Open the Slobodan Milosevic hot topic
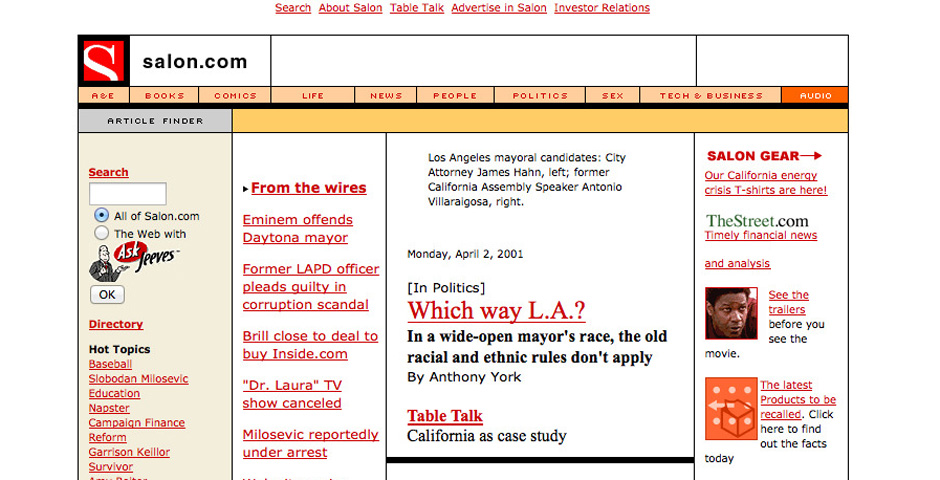Viewport: 940px width, 480px height. point(138,379)
